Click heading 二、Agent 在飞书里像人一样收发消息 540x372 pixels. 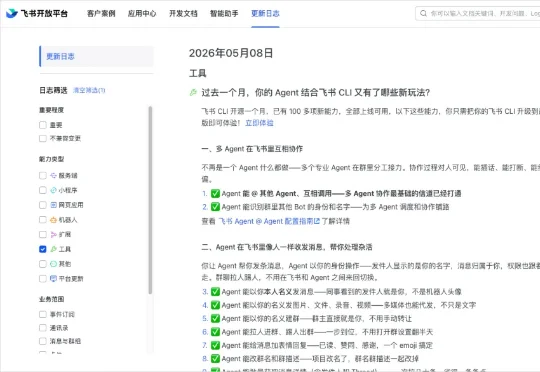pyautogui.click(x=287, y=247)
